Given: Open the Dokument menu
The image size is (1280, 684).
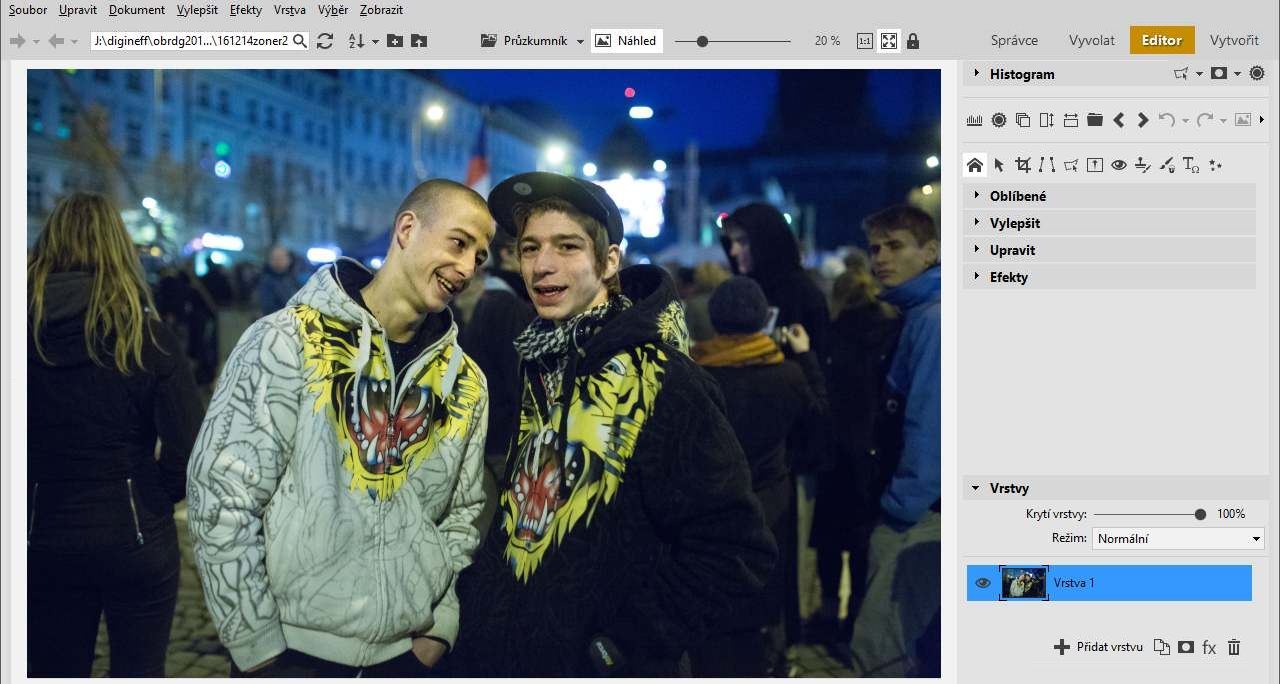Looking at the screenshot, I should click(x=137, y=10).
